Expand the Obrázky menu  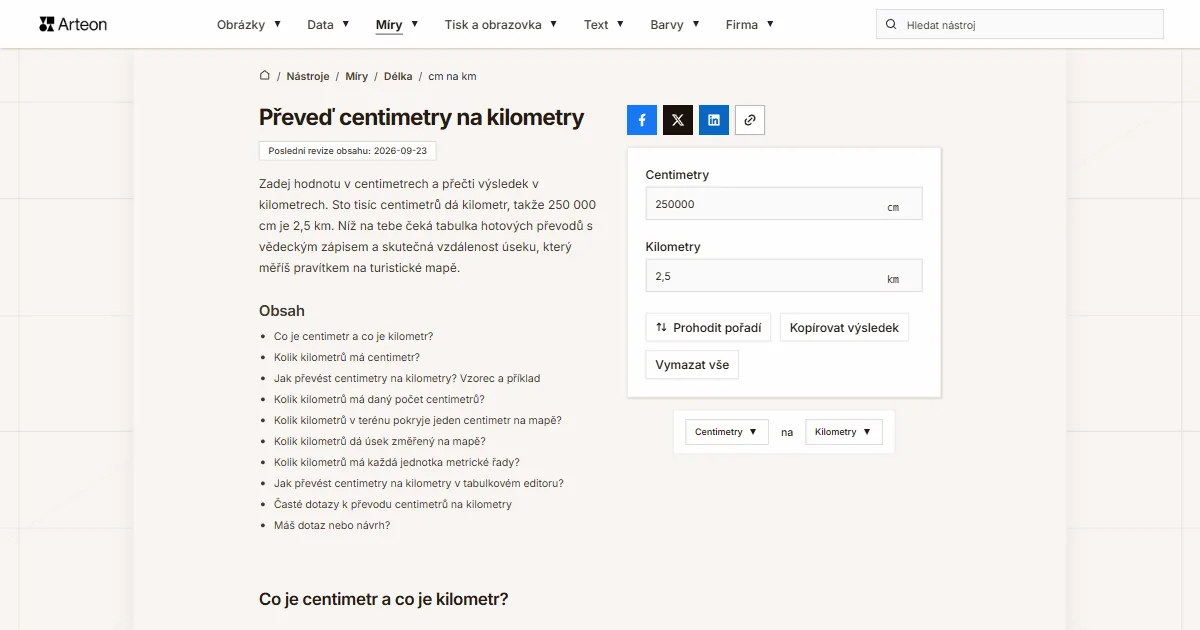(x=249, y=24)
